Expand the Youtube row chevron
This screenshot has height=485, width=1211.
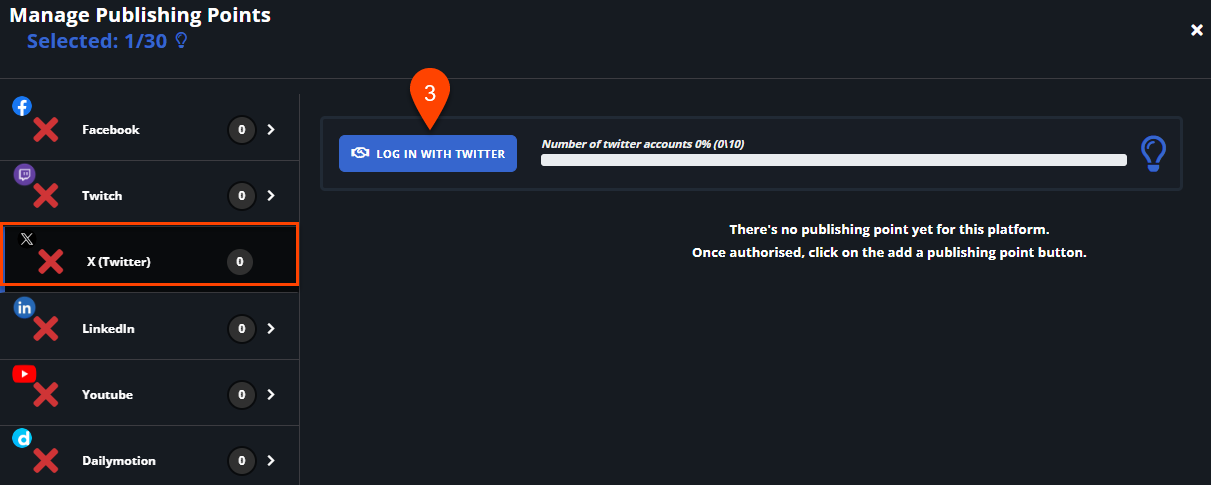tap(270, 394)
